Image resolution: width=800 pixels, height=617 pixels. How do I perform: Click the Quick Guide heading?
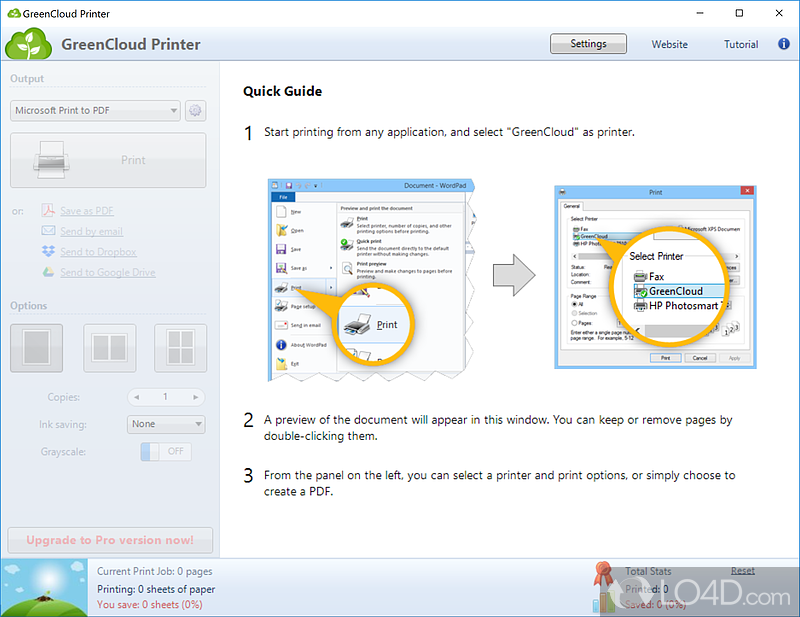click(x=283, y=91)
